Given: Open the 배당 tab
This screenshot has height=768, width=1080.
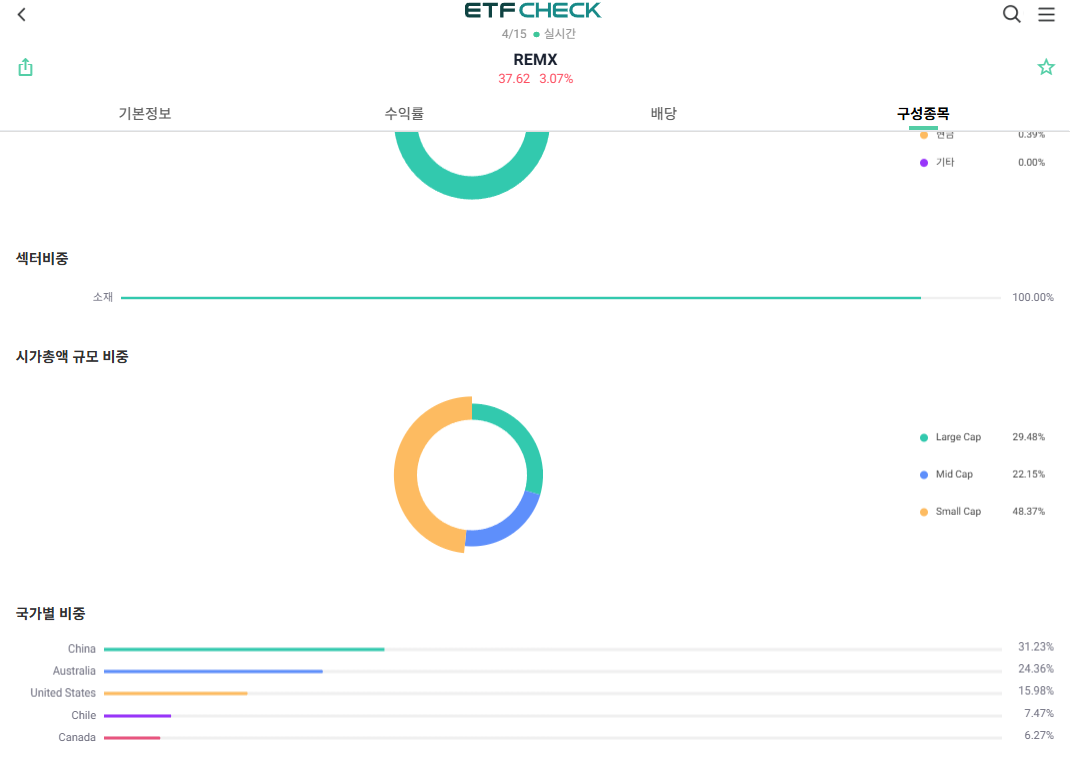Looking at the screenshot, I should click(663, 113).
